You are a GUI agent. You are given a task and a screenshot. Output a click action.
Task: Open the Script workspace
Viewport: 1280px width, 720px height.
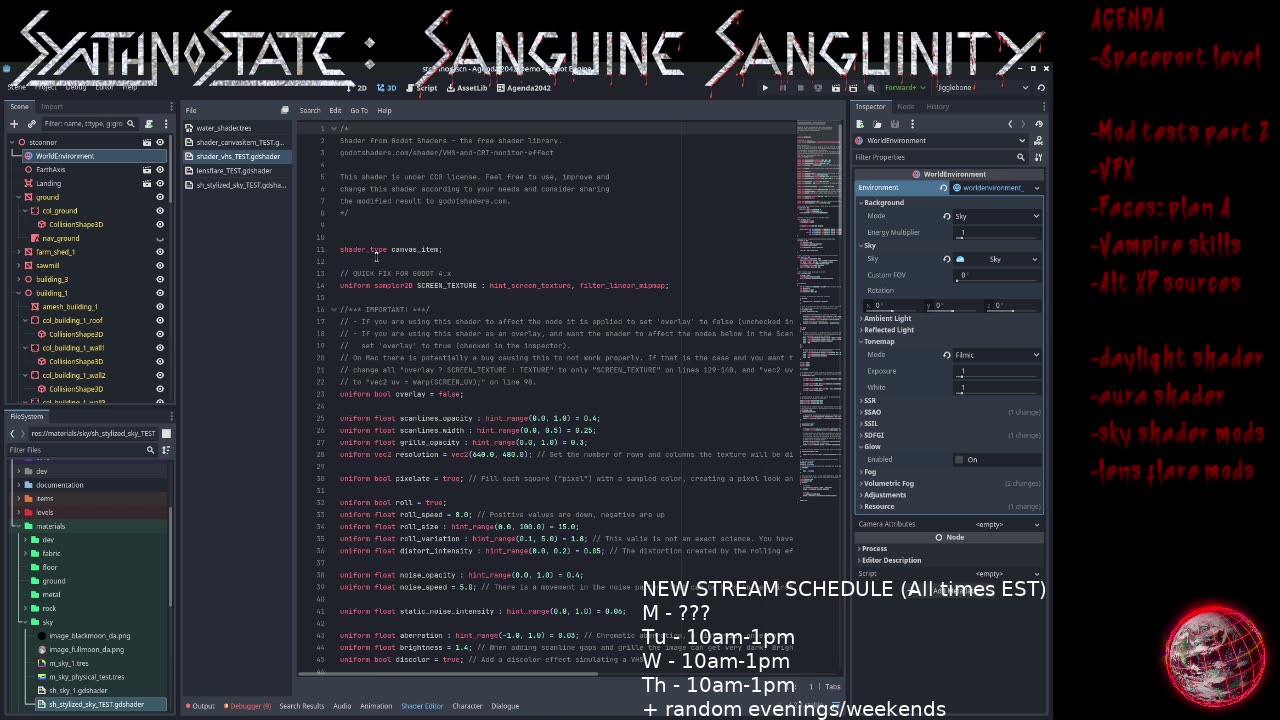(x=423, y=88)
